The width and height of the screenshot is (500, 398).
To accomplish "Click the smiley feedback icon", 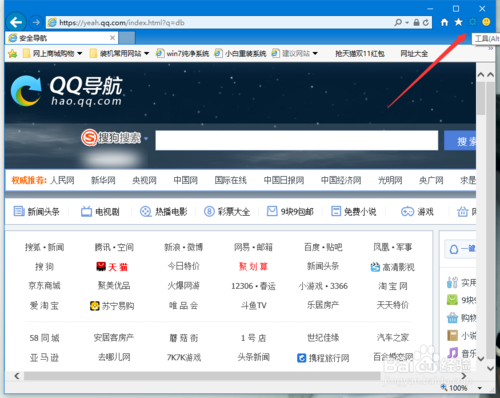I will point(486,22).
